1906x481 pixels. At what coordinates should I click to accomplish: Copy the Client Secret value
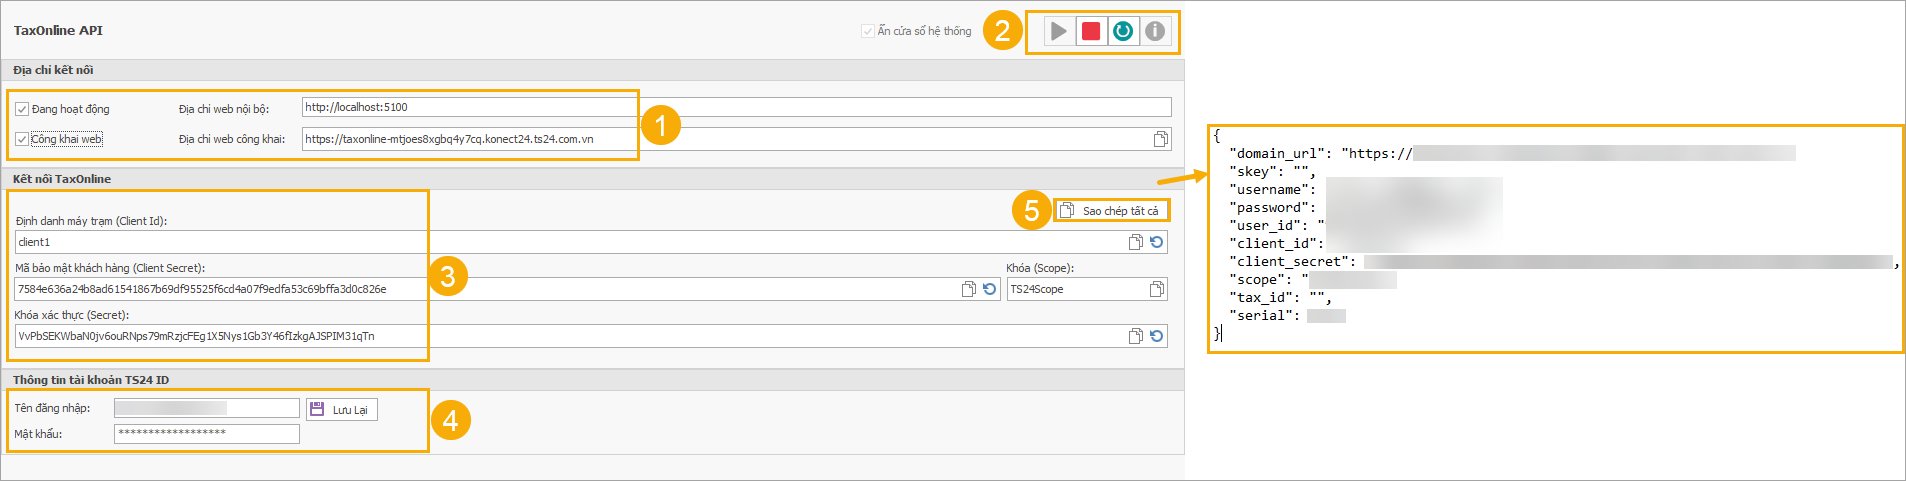[x=968, y=289]
